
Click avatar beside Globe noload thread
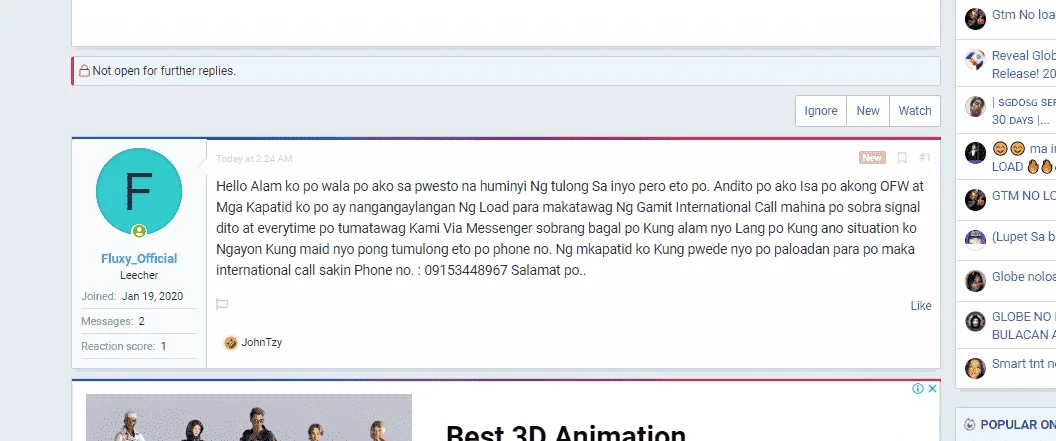tap(975, 281)
